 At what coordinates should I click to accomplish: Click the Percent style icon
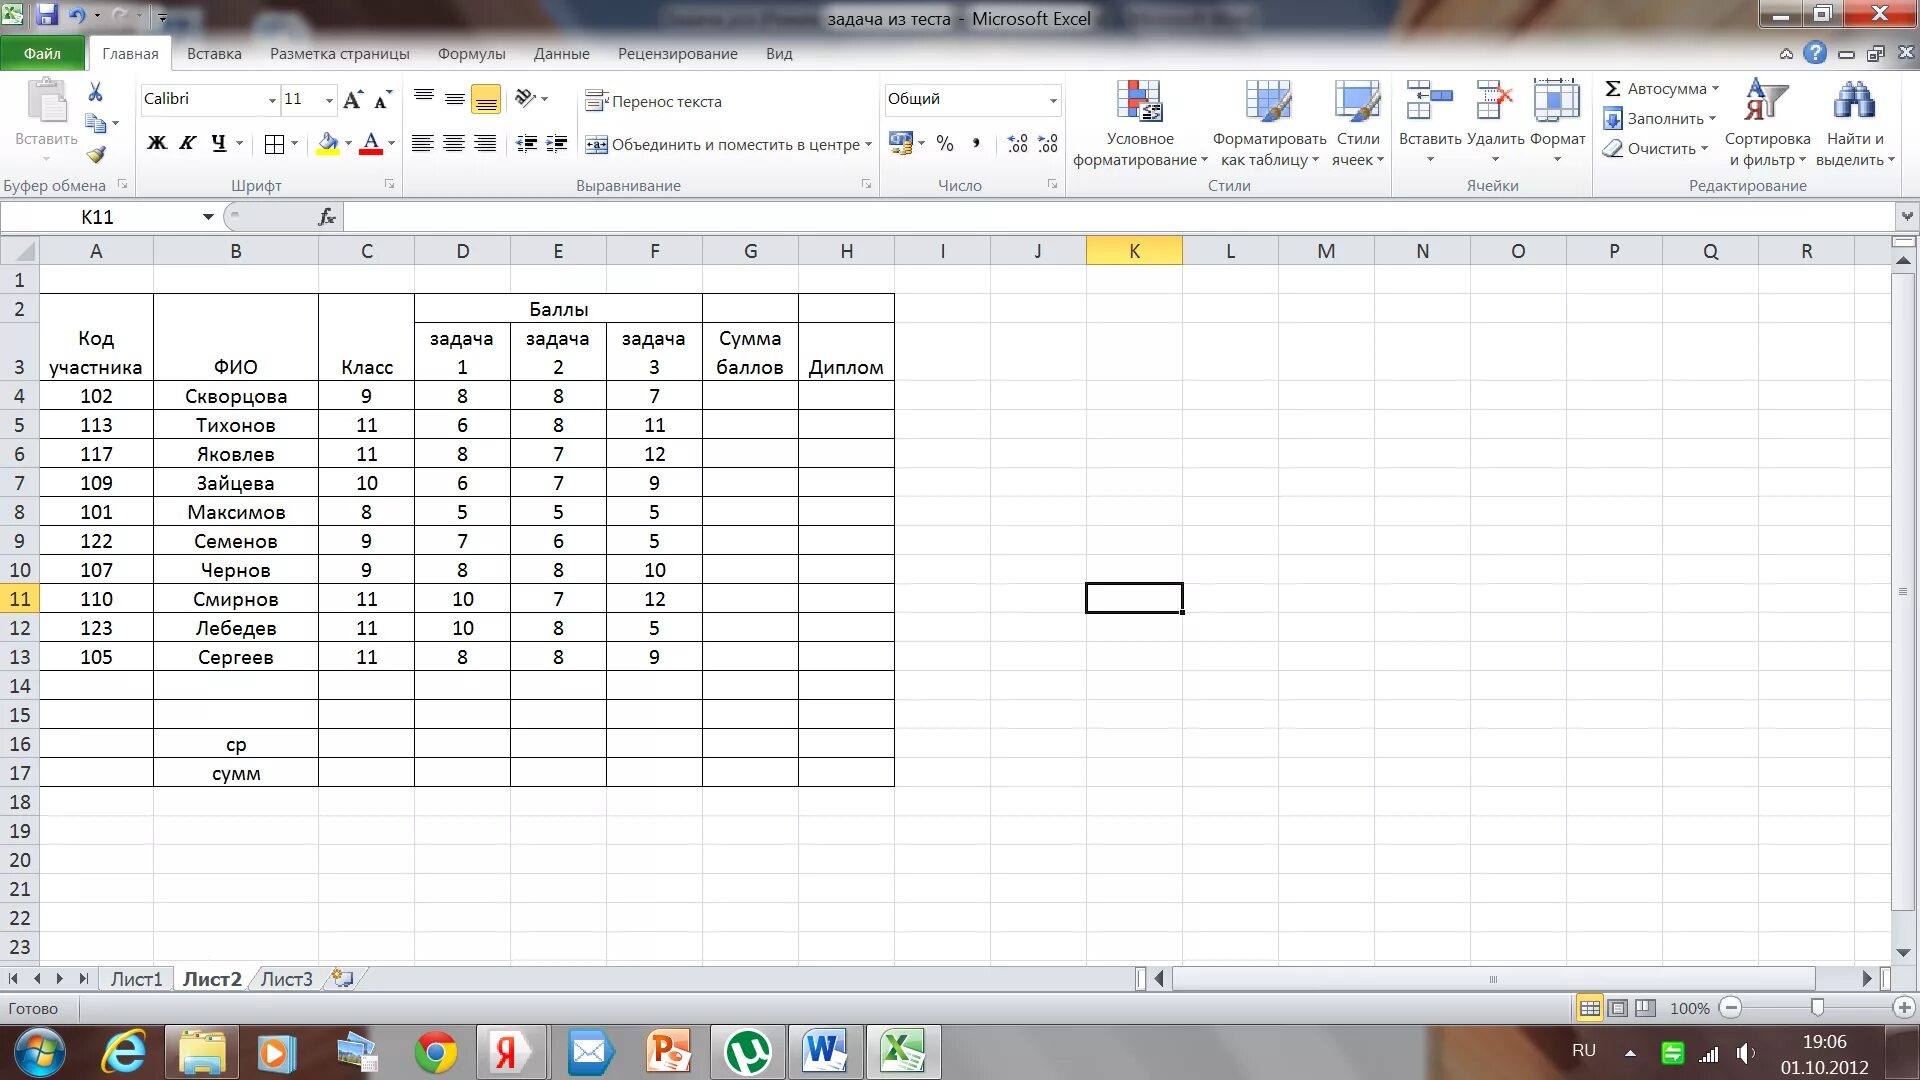point(945,144)
